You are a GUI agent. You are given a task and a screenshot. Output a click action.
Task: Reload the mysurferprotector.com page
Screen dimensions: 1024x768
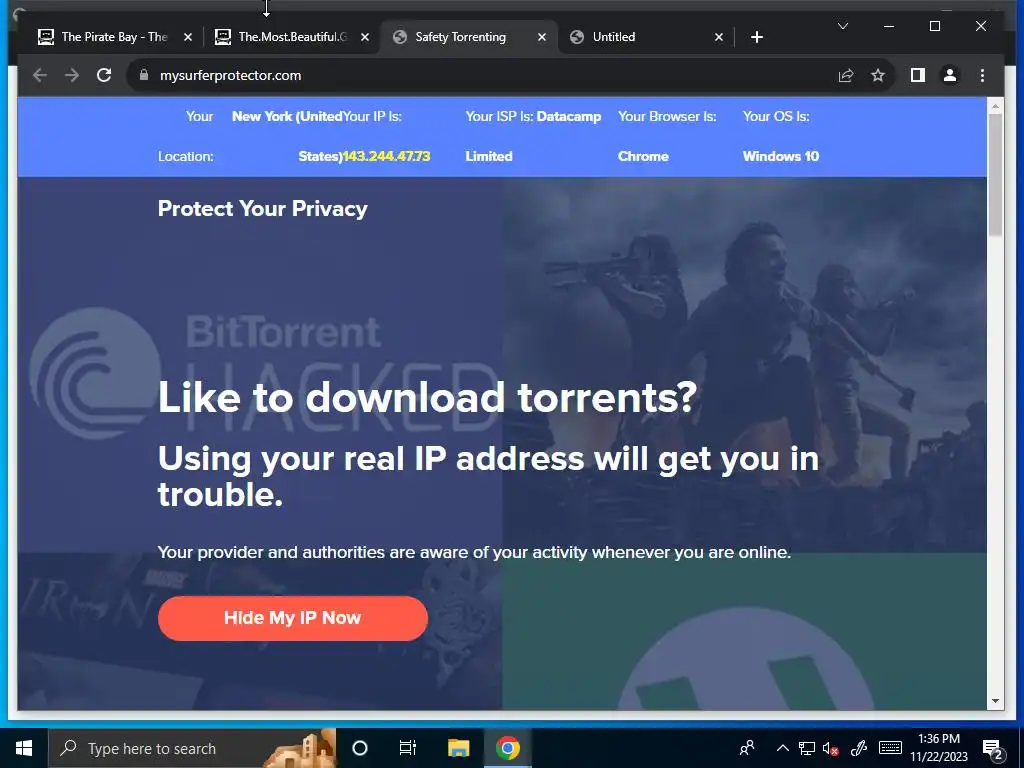point(104,76)
